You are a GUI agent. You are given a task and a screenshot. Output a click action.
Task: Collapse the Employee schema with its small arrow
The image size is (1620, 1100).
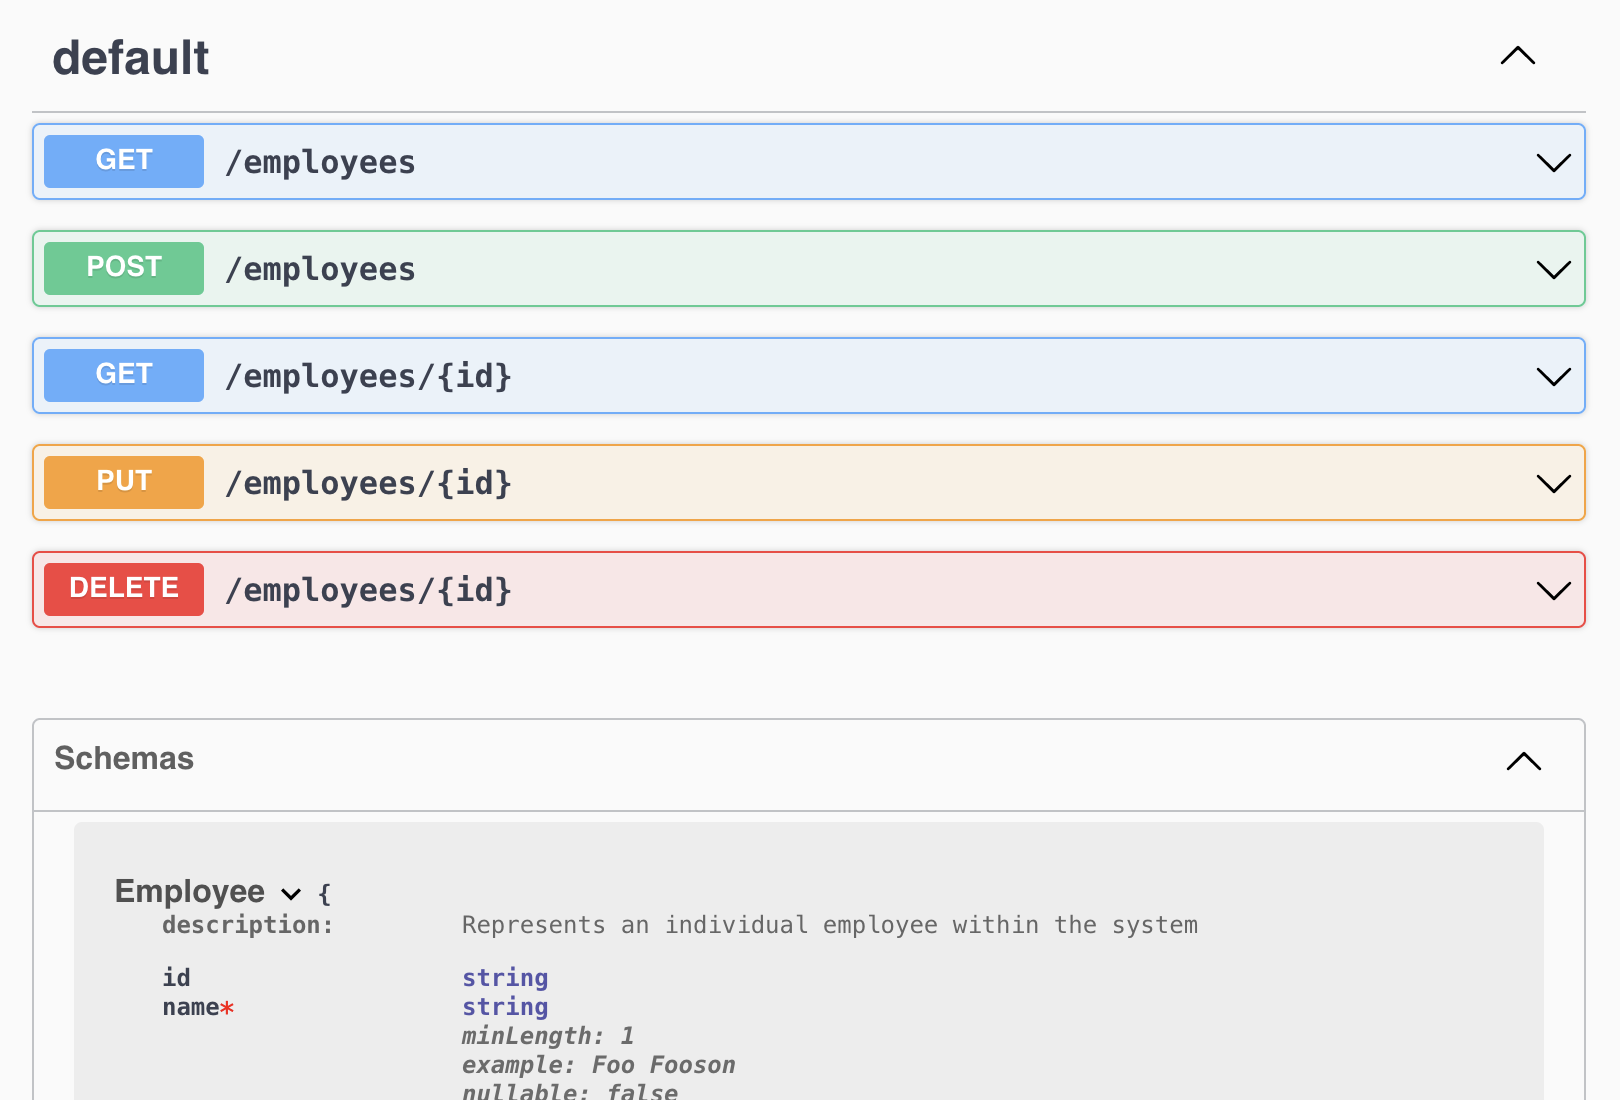point(291,894)
